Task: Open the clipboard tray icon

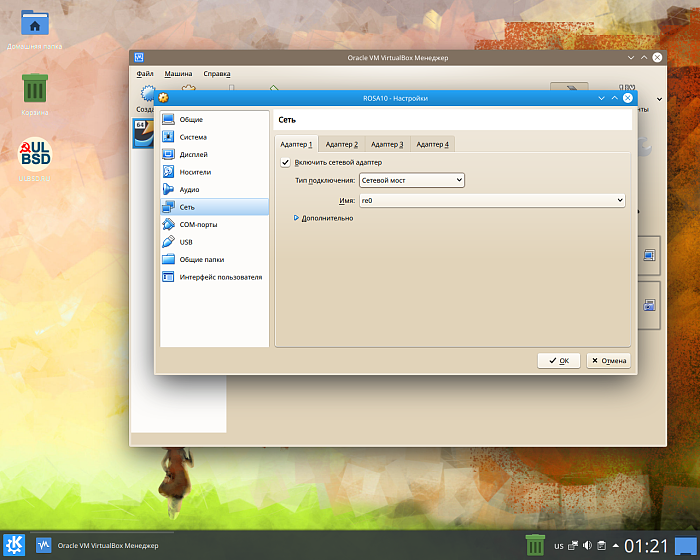Action: (x=601, y=545)
